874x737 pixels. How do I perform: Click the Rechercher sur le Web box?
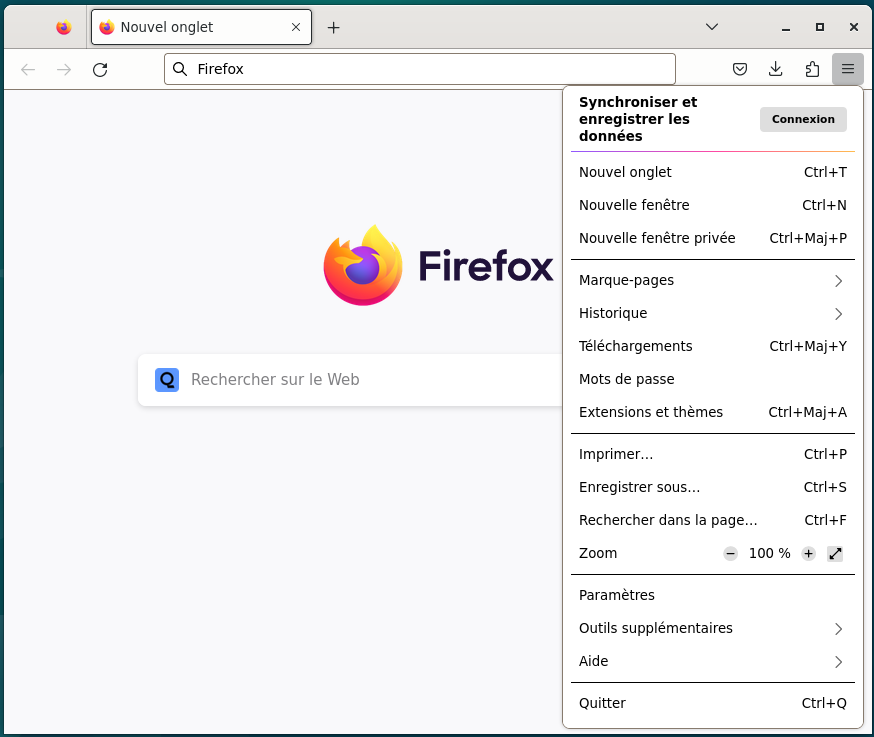click(x=350, y=380)
